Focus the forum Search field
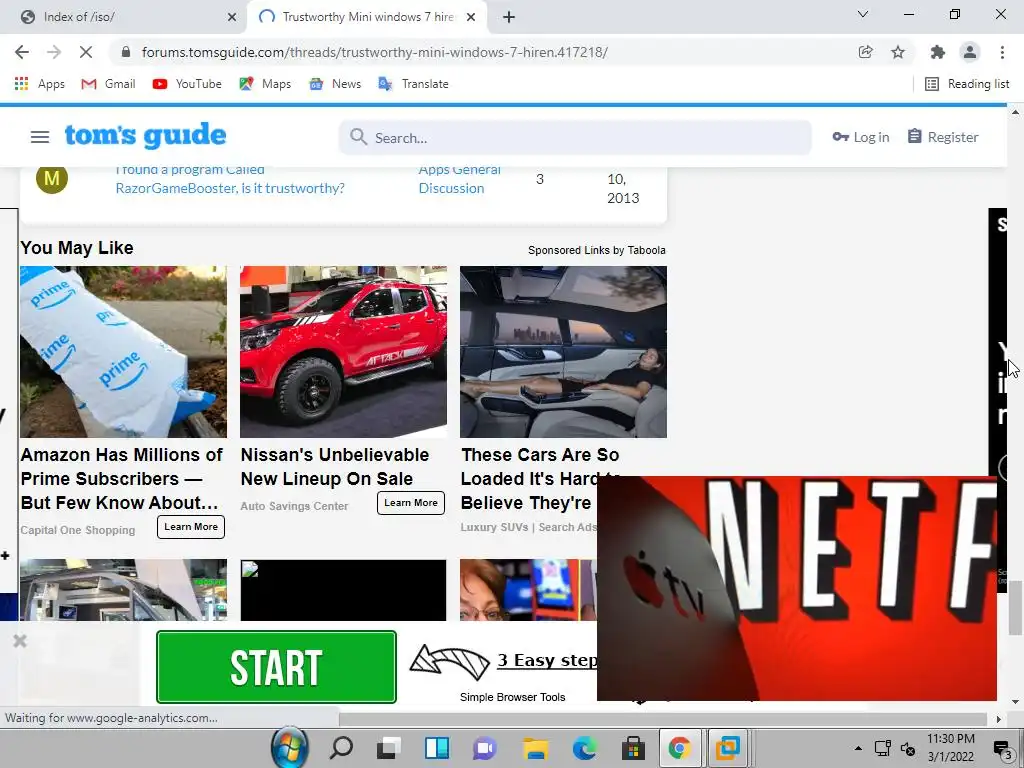Screen dimensions: 1024x768 point(575,138)
